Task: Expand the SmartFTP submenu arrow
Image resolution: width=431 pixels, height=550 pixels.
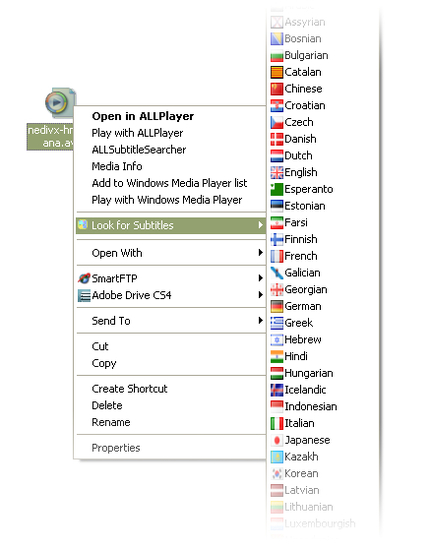Action: [260, 279]
